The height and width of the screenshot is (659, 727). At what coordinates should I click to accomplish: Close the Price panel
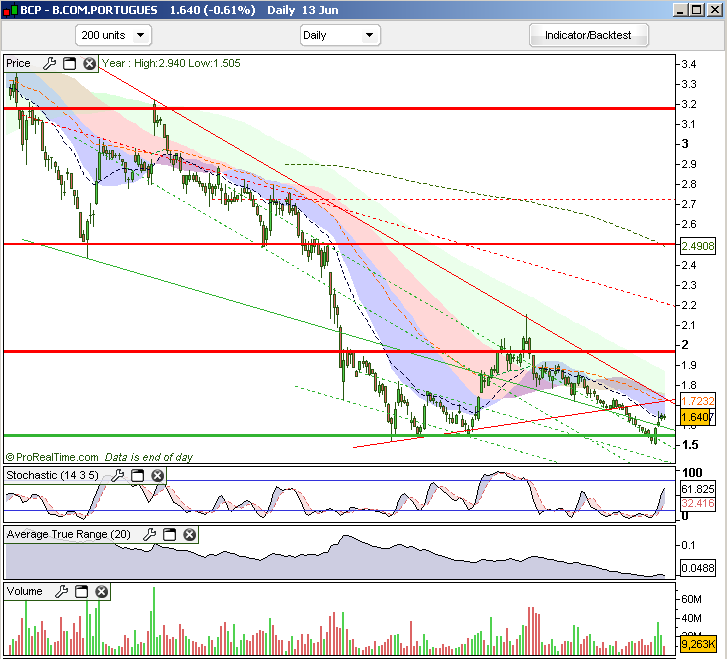click(89, 64)
